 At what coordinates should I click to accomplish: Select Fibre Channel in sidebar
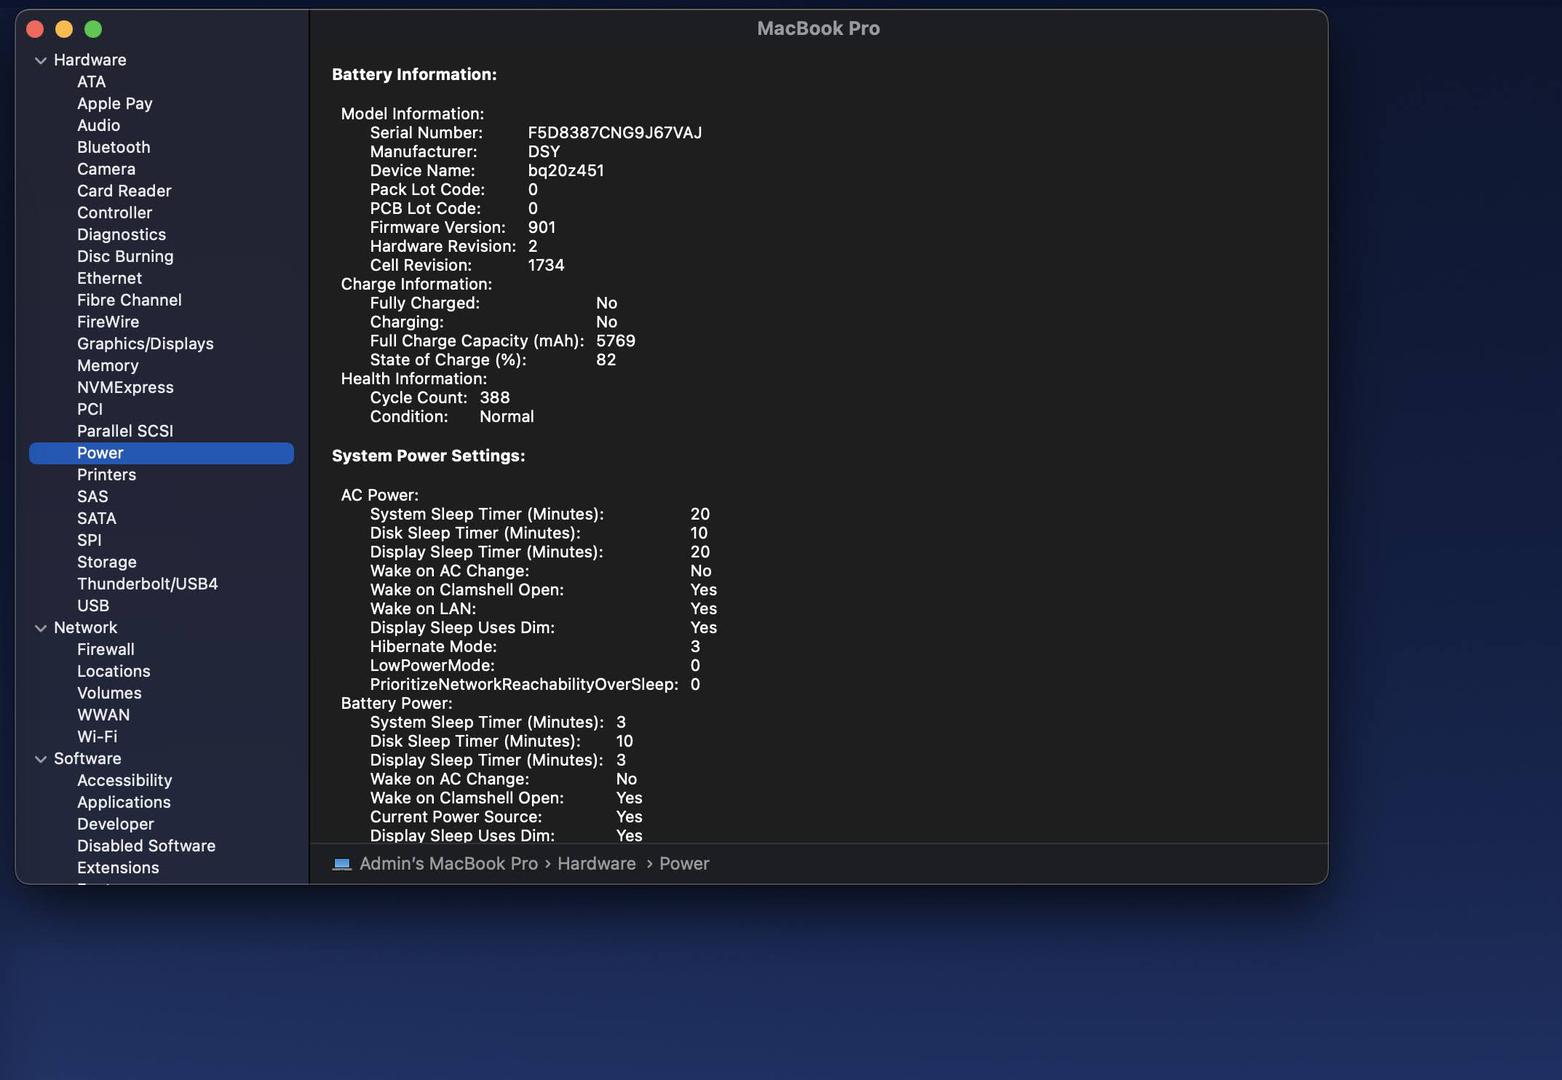coord(129,300)
